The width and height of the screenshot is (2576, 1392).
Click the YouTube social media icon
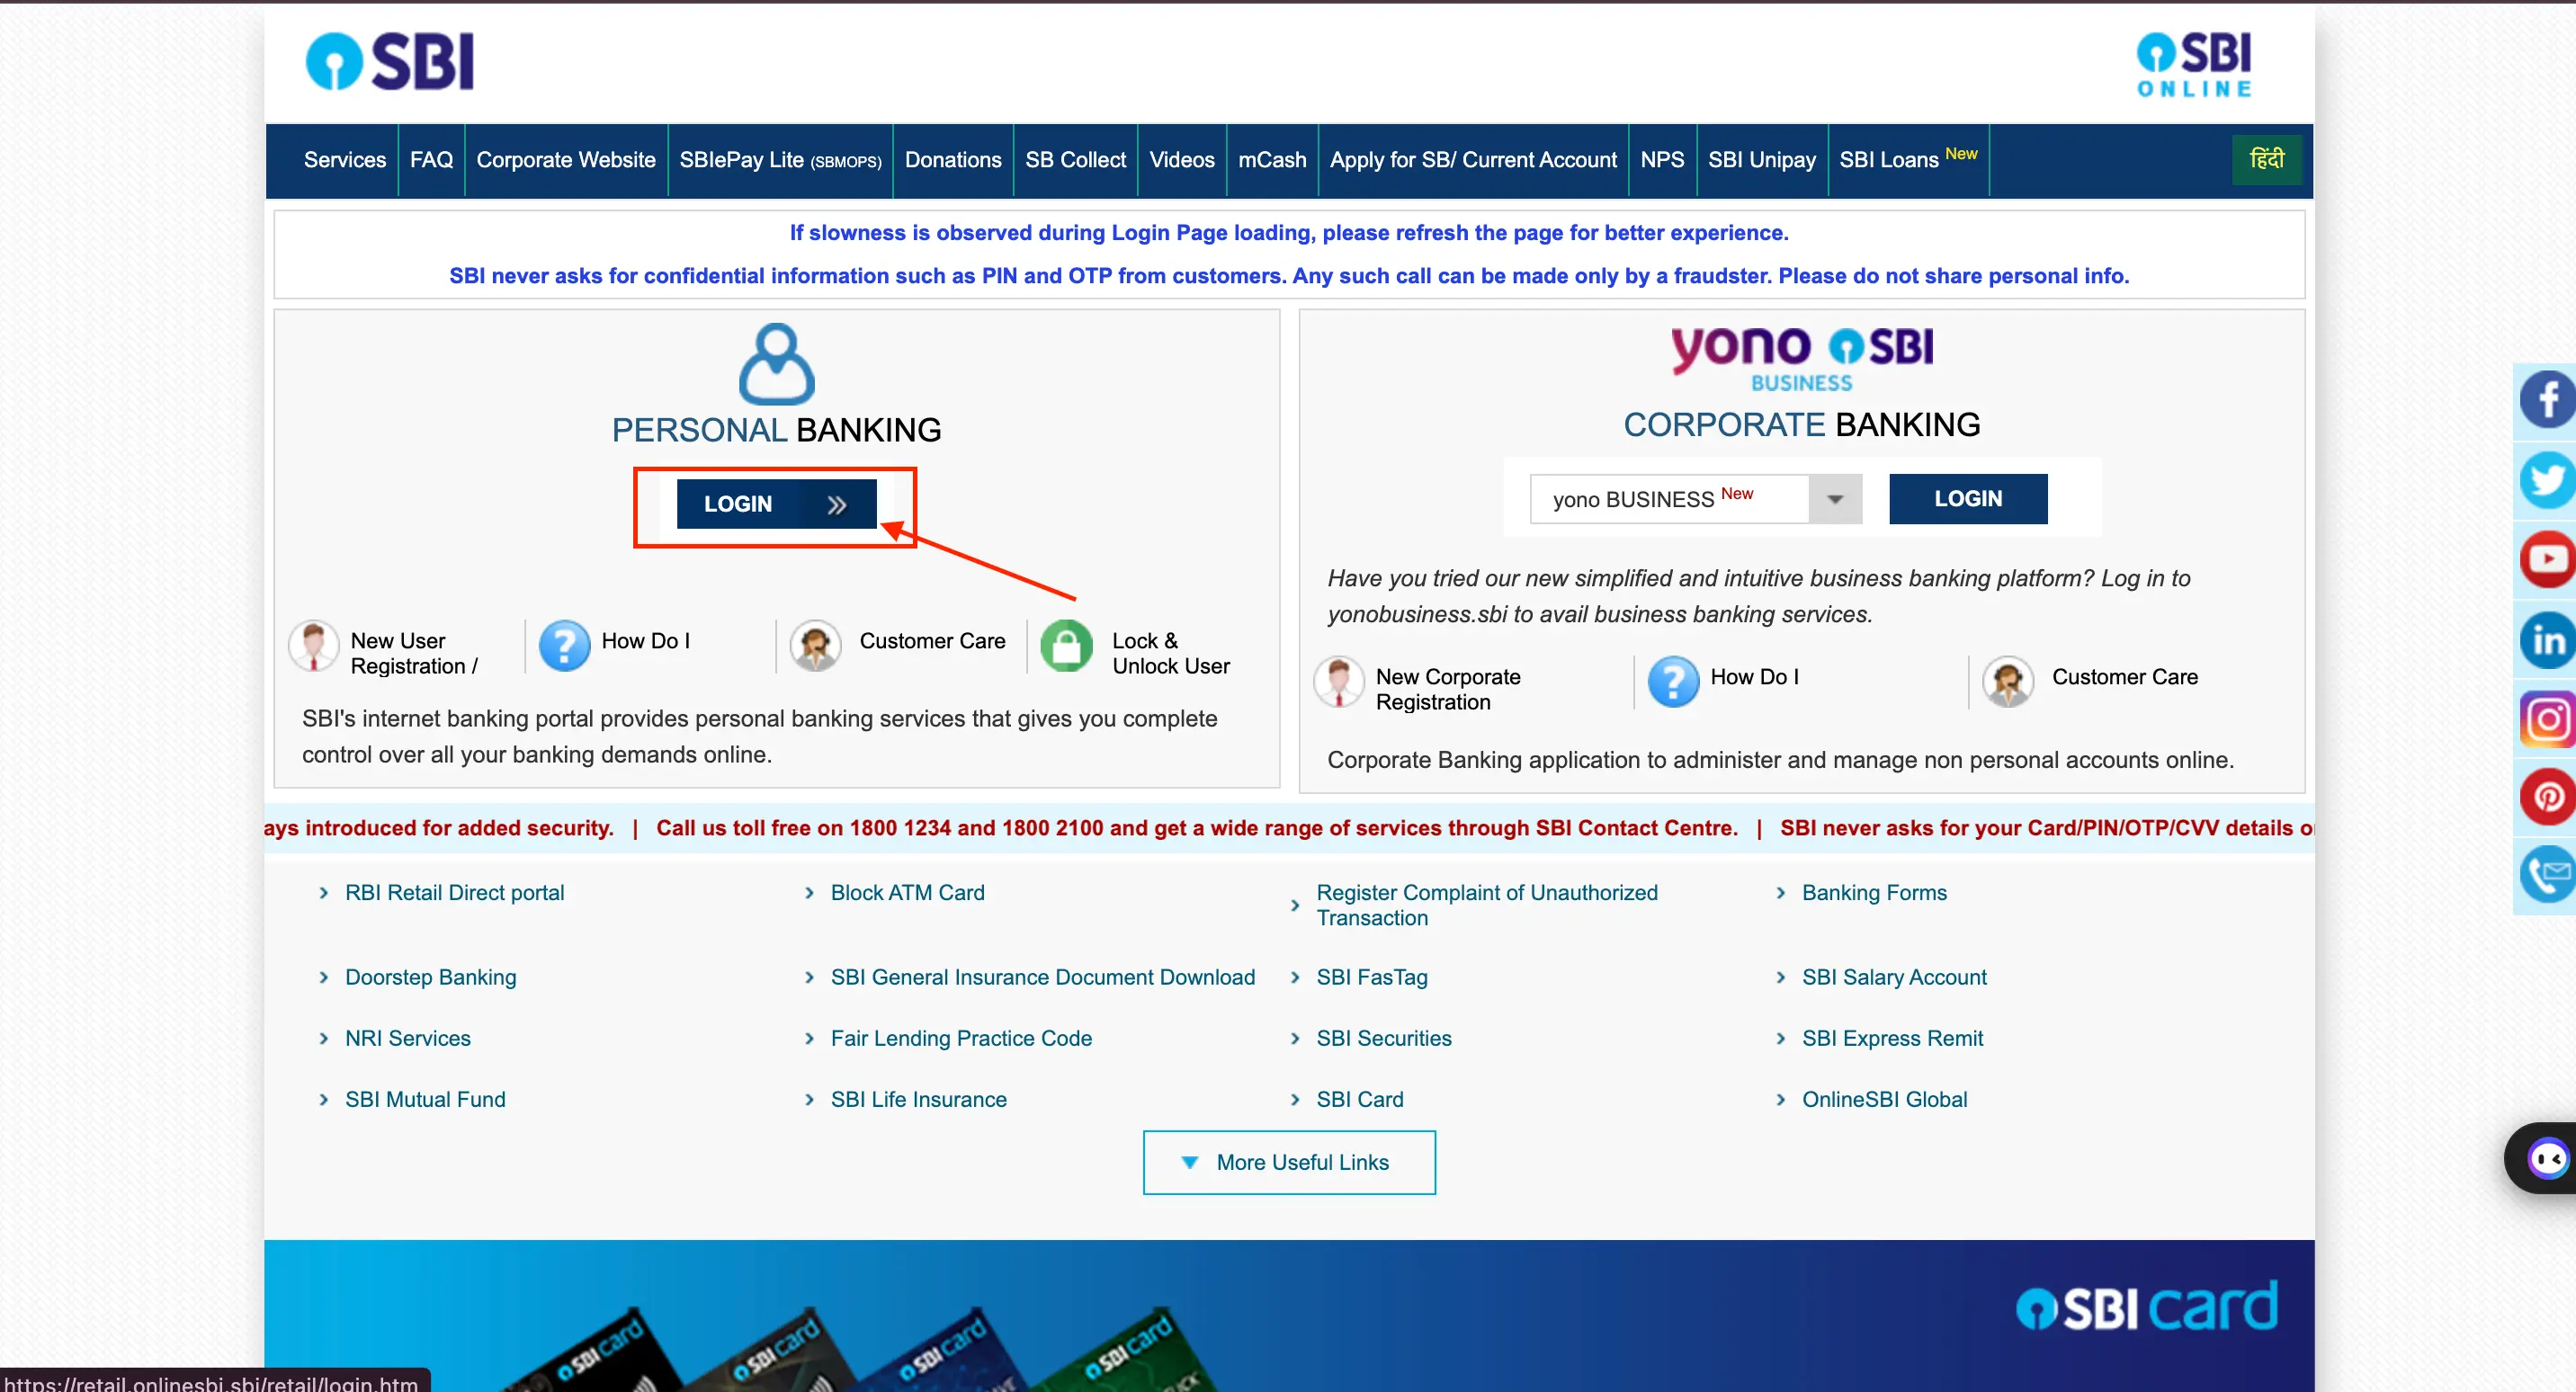[x=2544, y=558]
